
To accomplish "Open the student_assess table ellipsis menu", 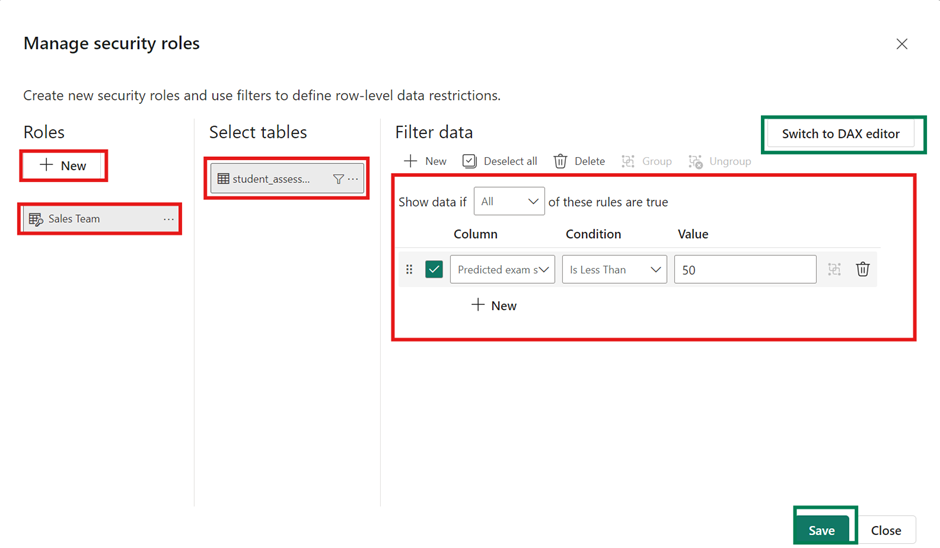I will [x=353, y=179].
